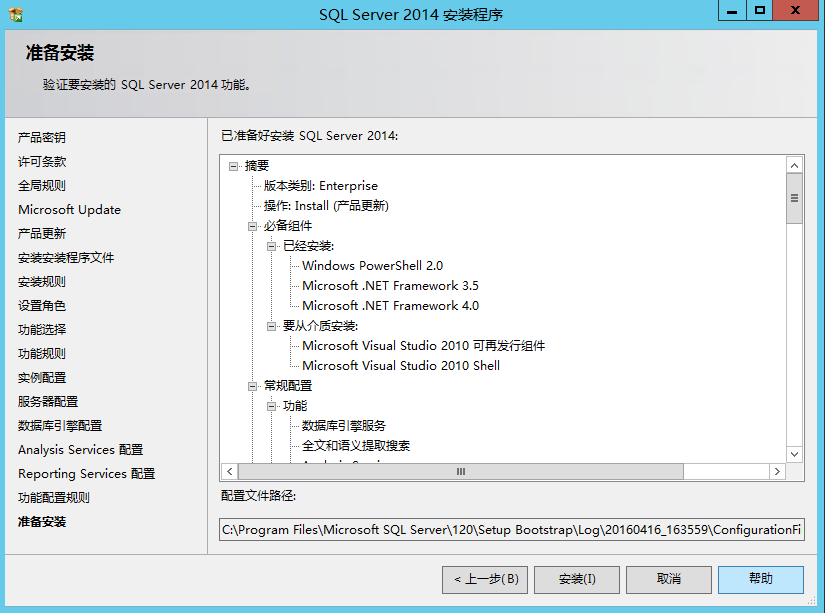
Task: Collapse the 功能 tree node
Action: 271,406
